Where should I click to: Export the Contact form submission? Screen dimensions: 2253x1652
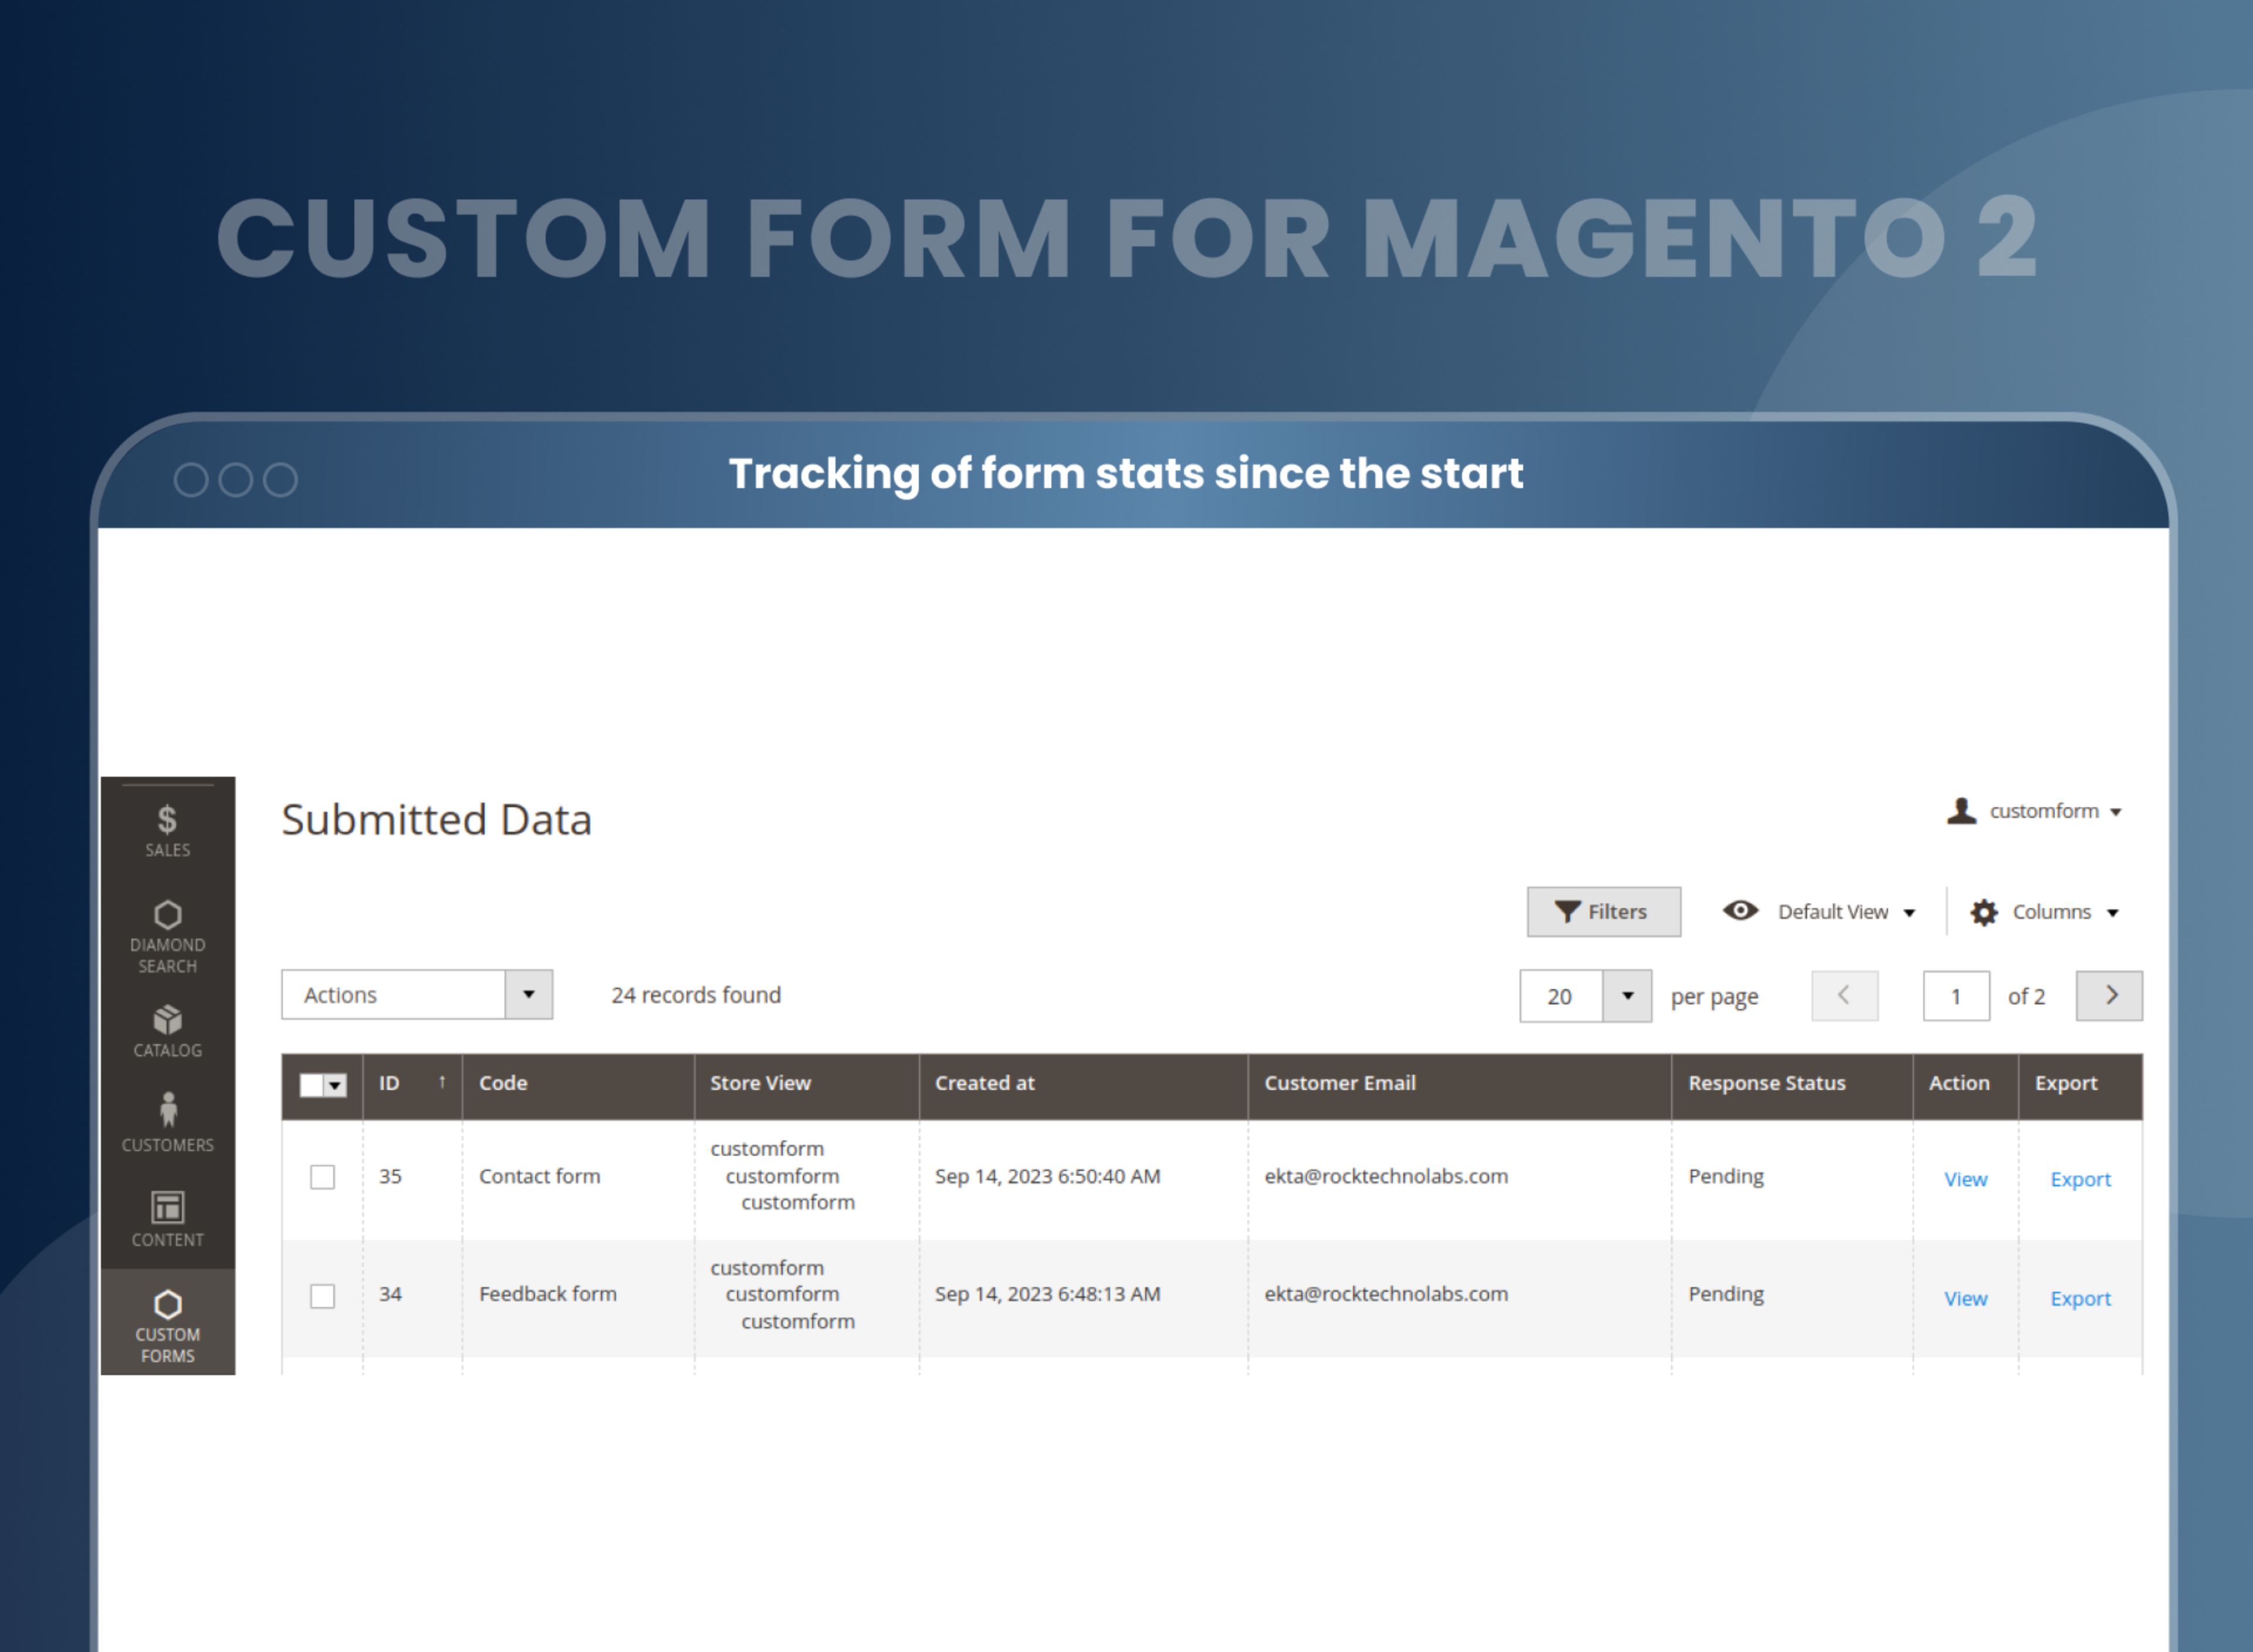click(x=2080, y=1180)
